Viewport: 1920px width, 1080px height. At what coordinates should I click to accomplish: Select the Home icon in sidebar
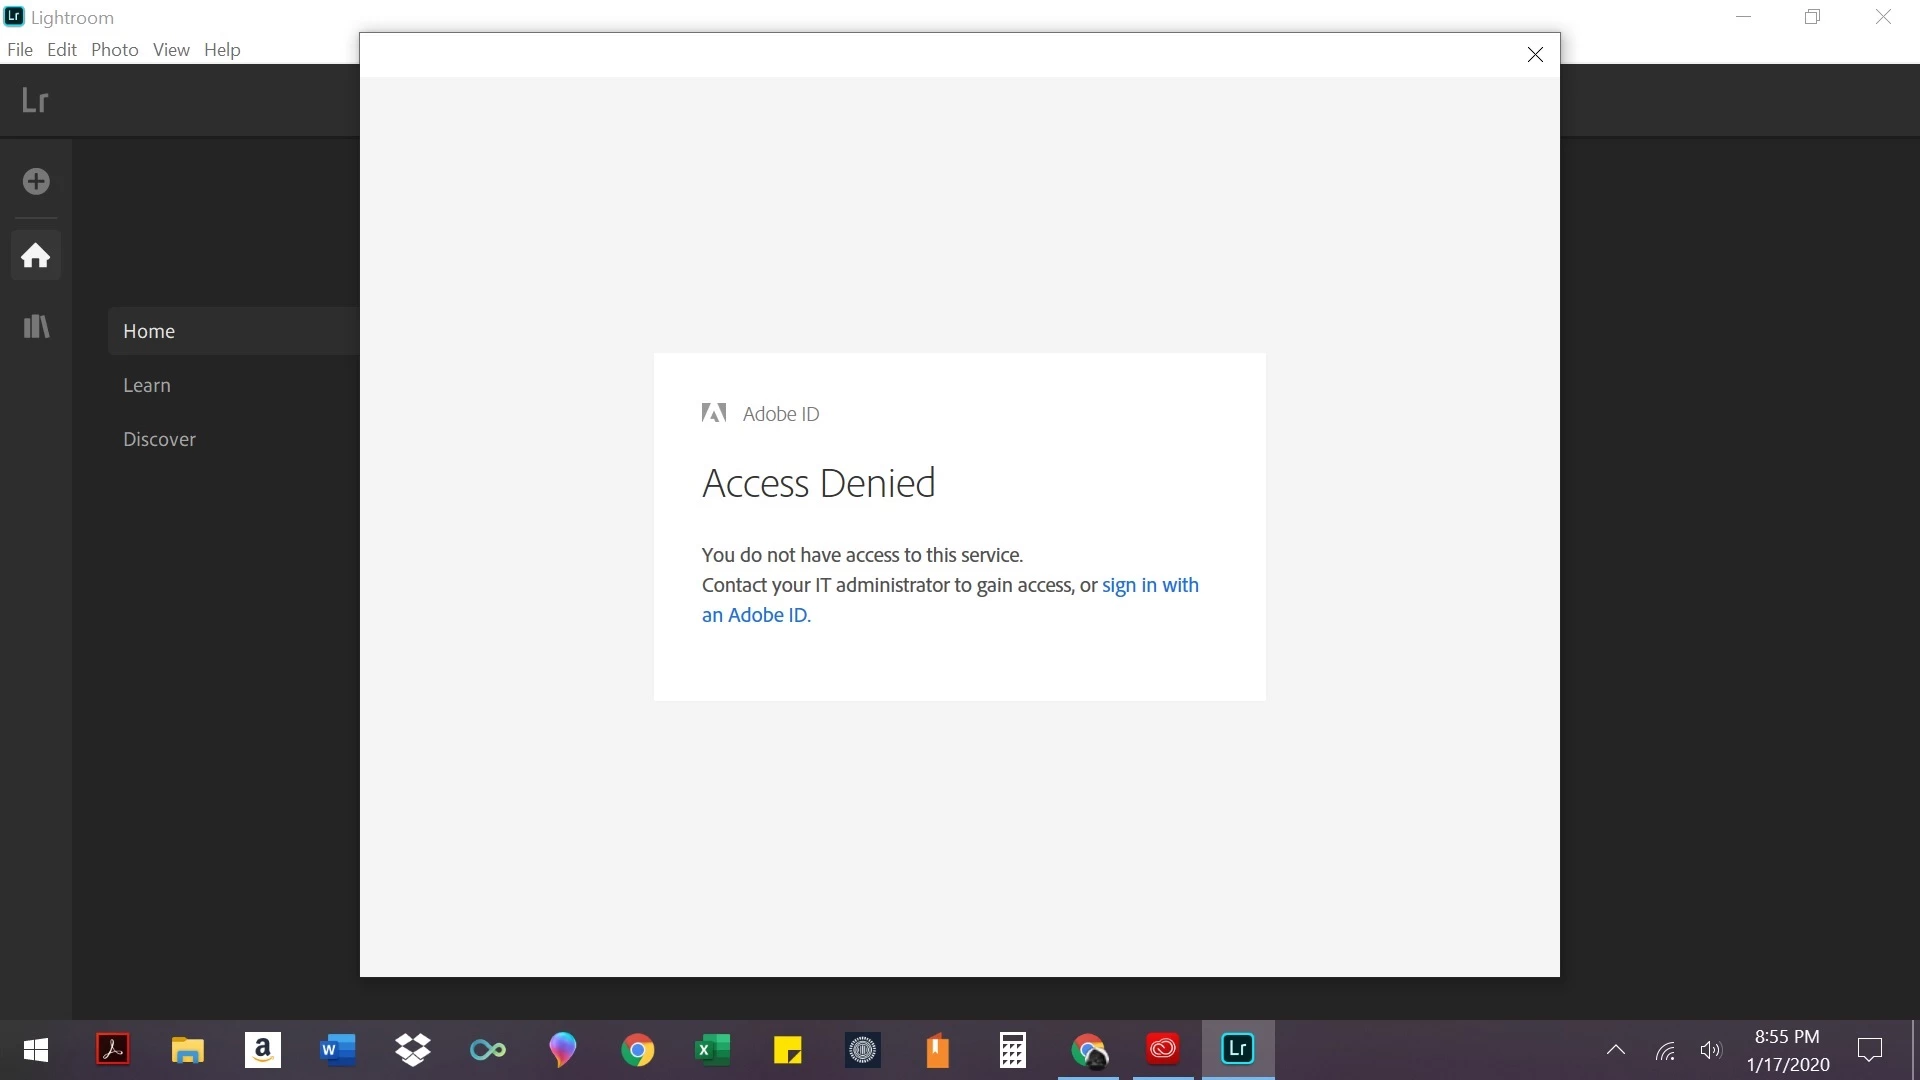click(36, 256)
